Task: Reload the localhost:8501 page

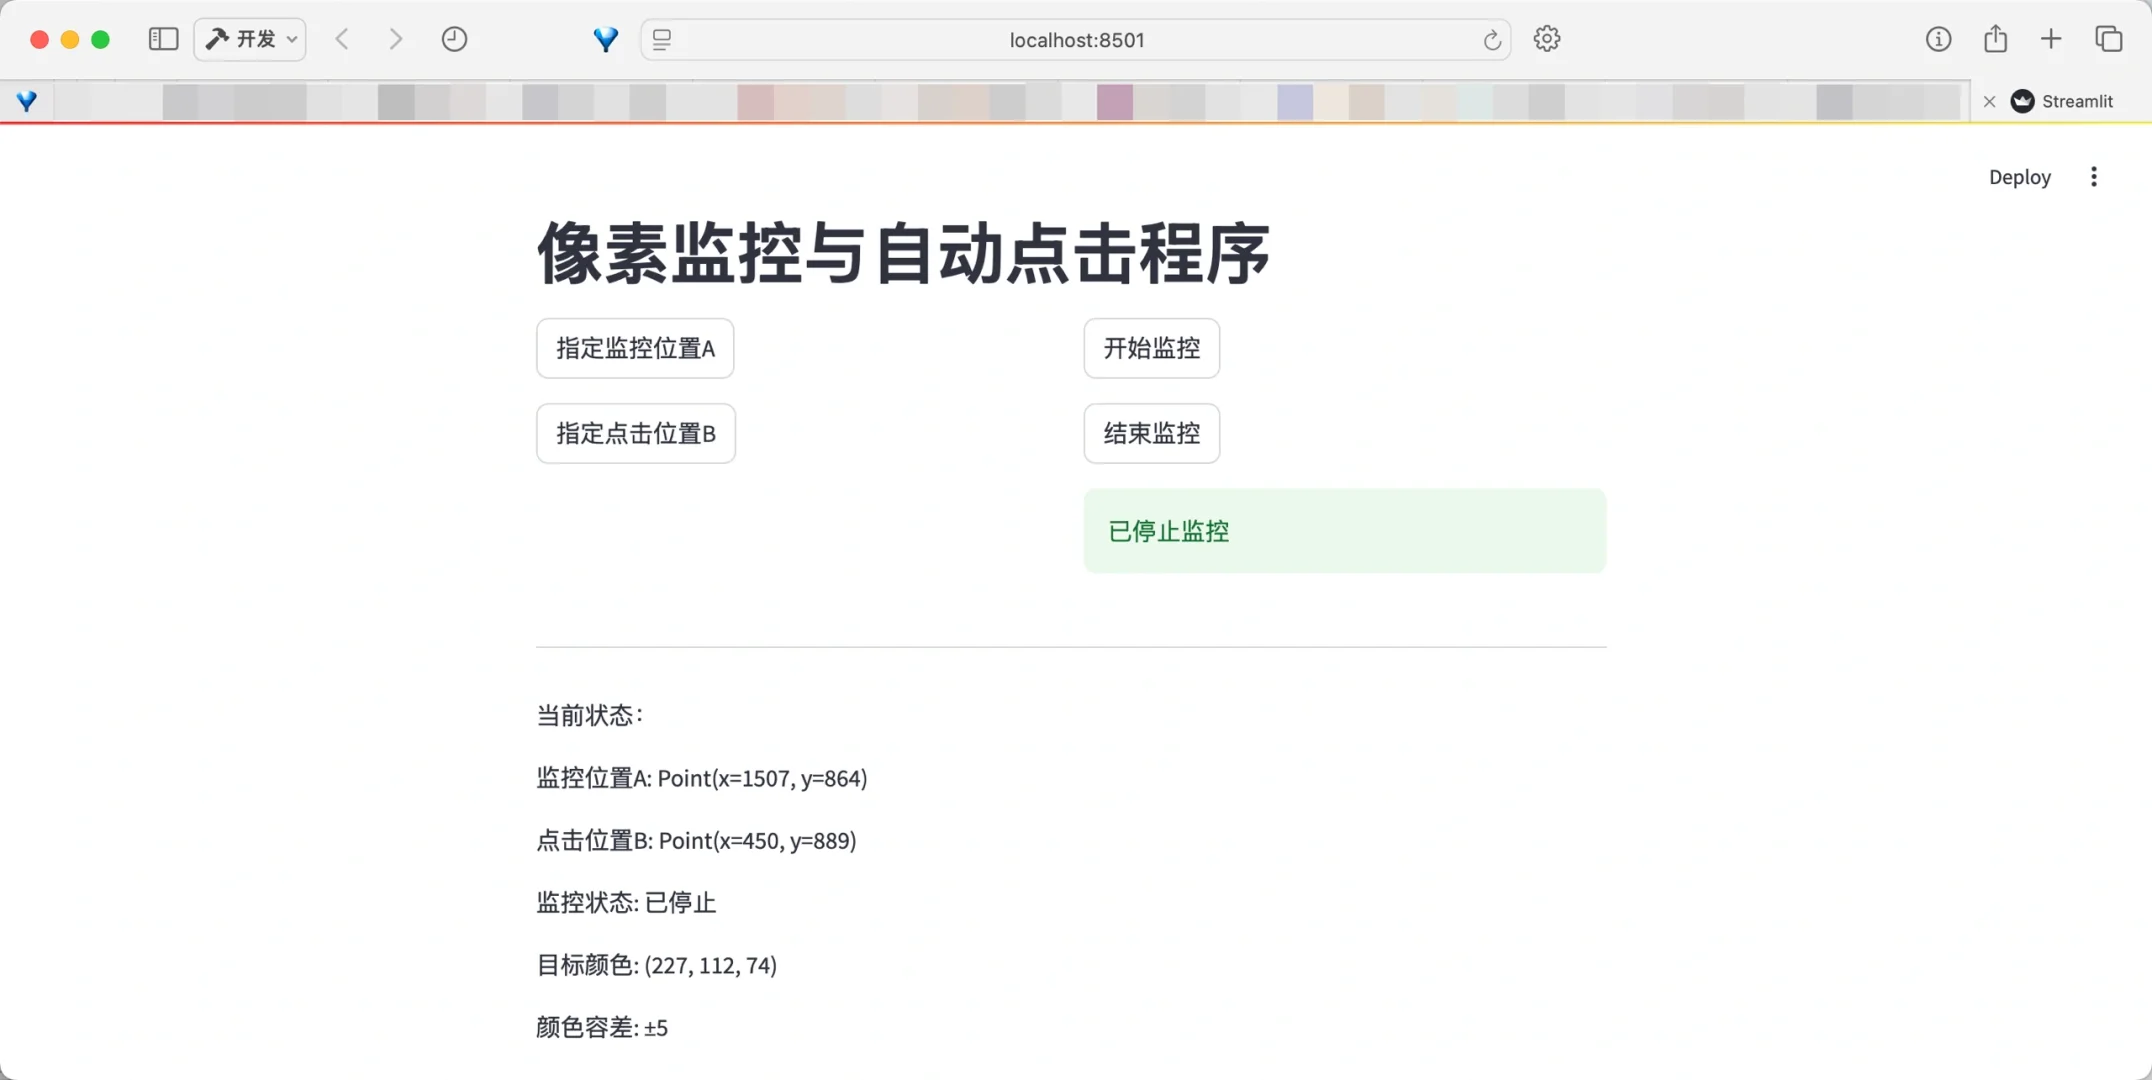Action: [1491, 40]
